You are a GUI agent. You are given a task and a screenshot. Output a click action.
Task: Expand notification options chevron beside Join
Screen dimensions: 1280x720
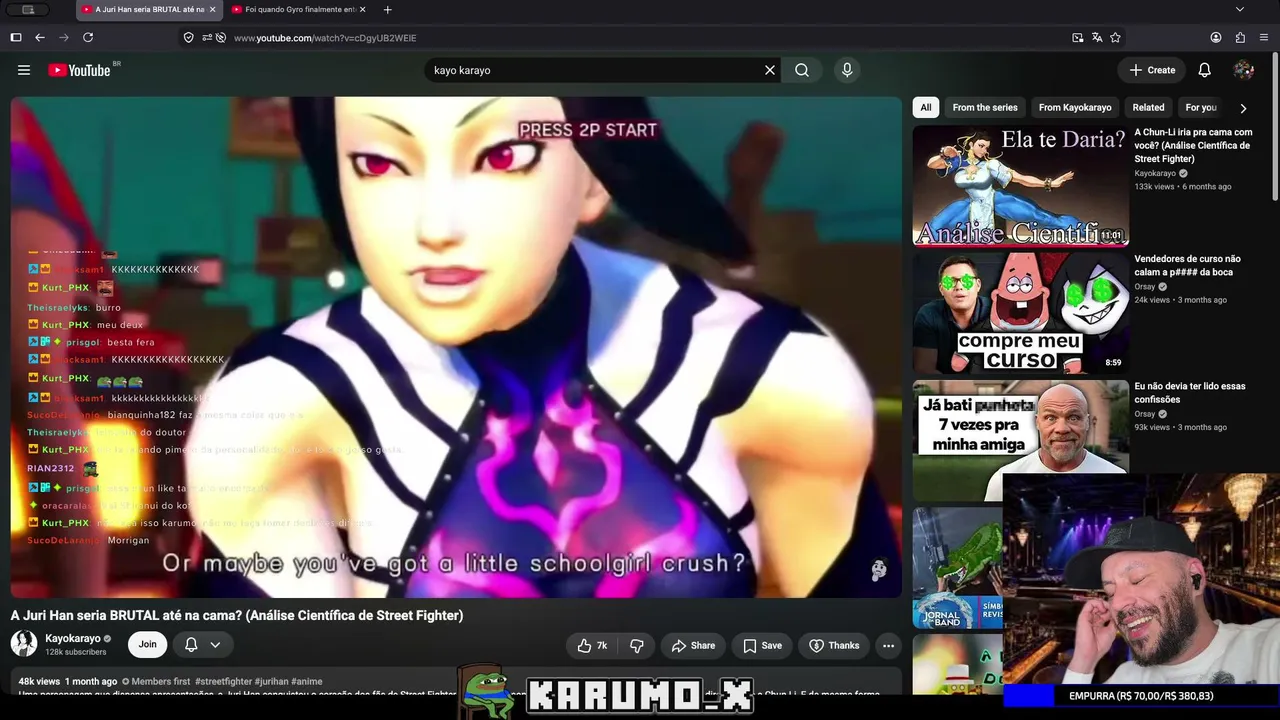click(x=215, y=645)
